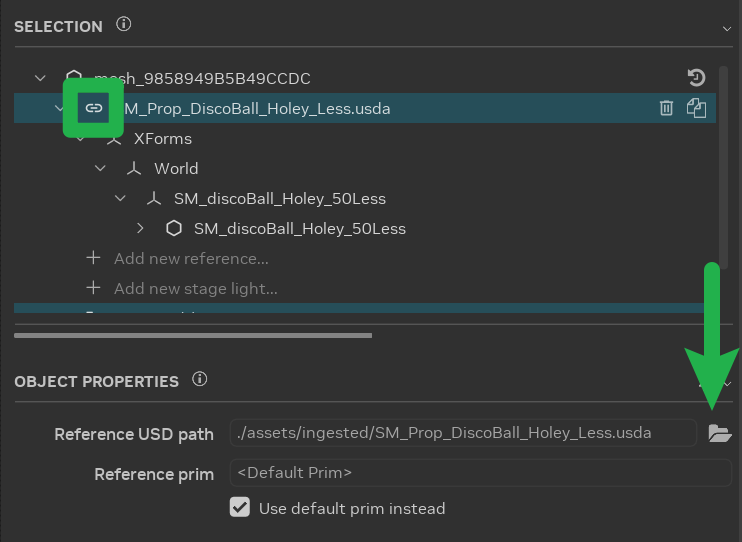The height and width of the screenshot is (542, 742).
Task: Collapse the World tree node
Action: click(100, 168)
